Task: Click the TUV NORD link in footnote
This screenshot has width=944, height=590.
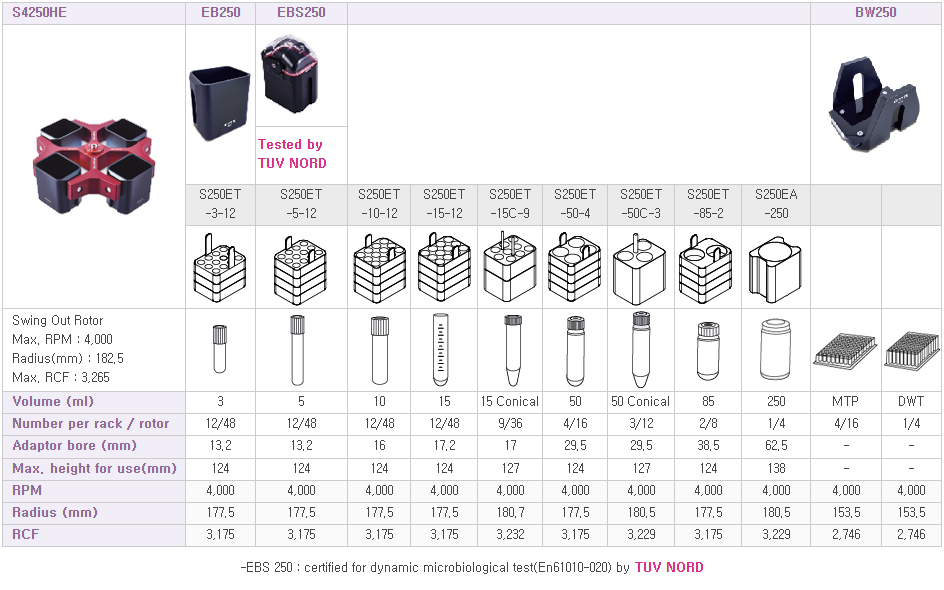Action: click(x=669, y=567)
